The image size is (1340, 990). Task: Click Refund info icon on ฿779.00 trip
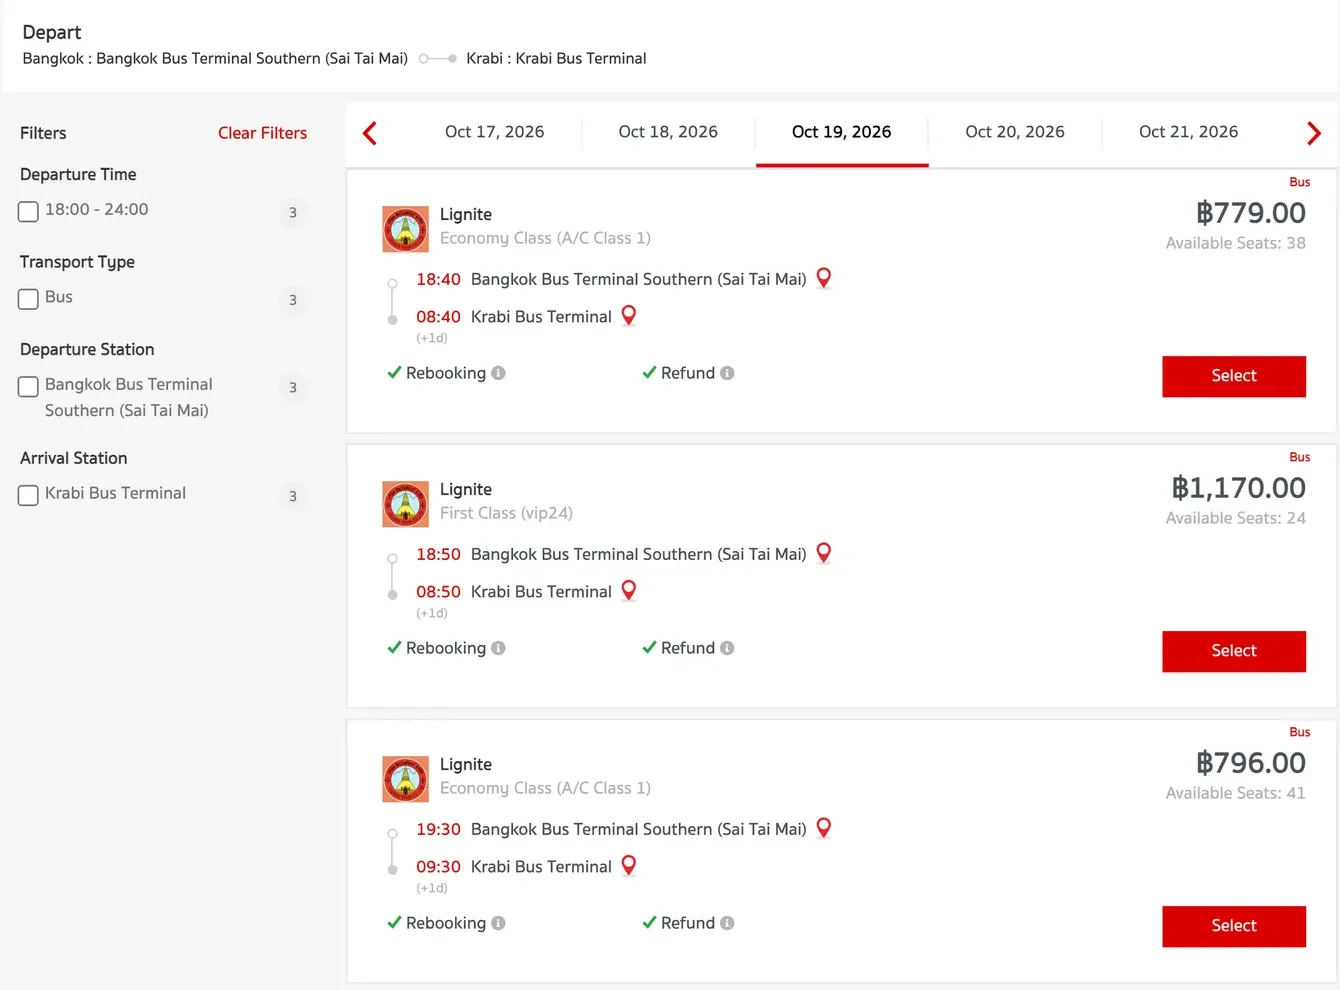727,373
